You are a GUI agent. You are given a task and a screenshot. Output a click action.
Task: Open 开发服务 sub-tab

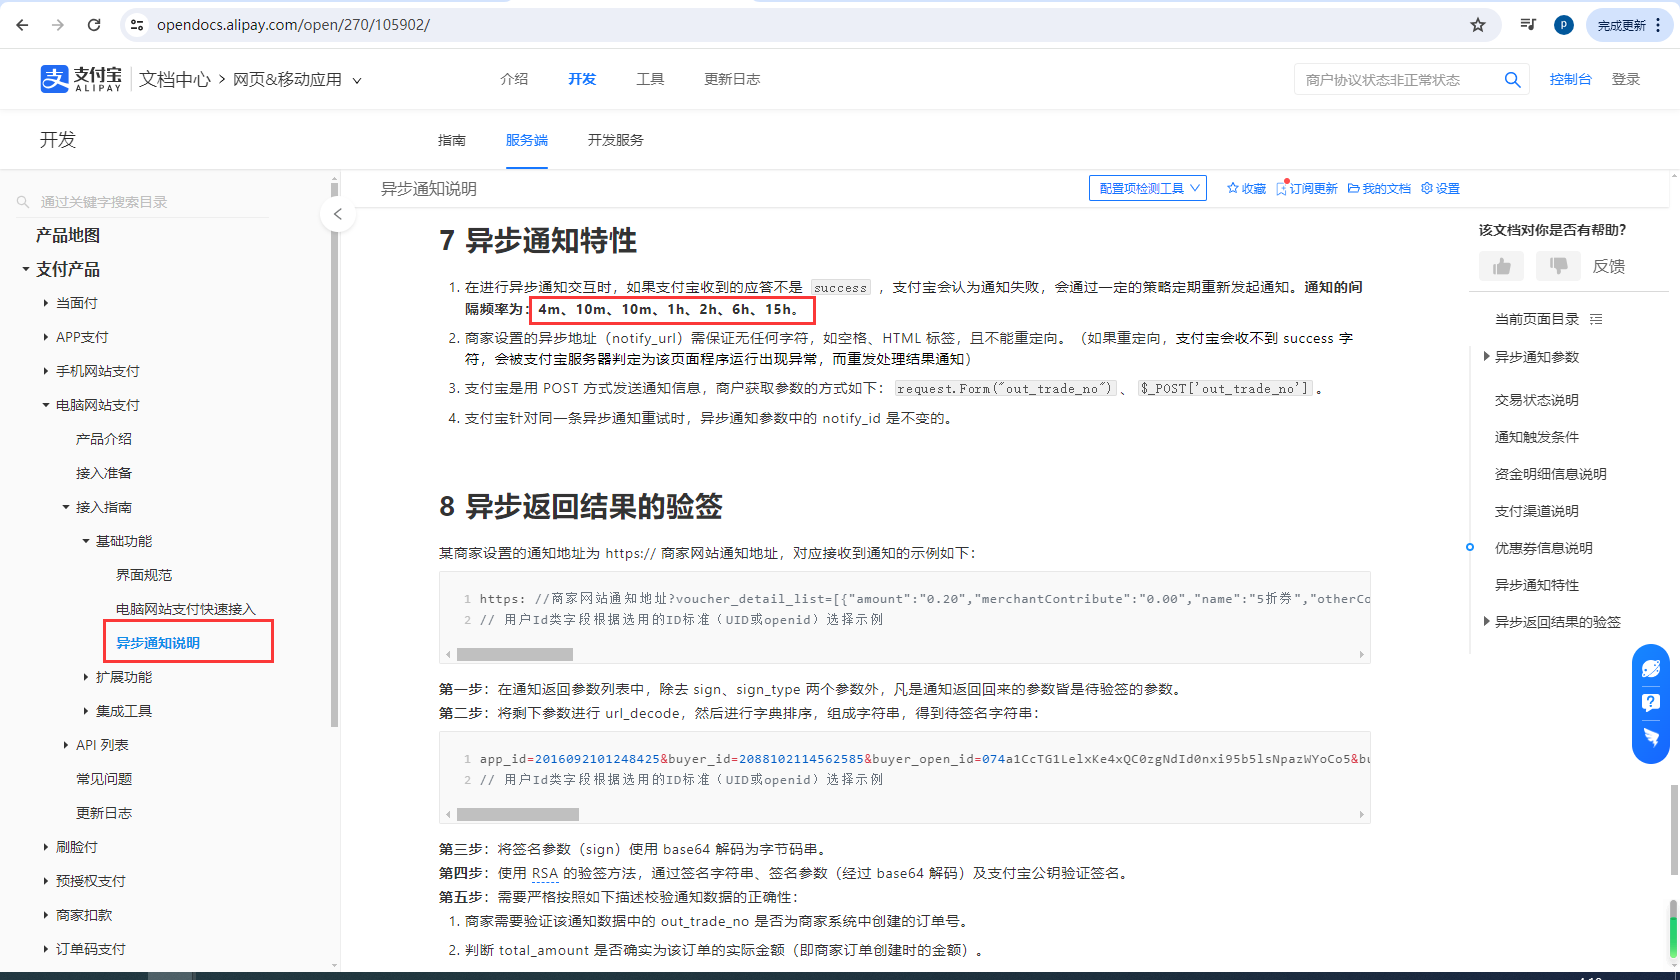pyautogui.click(x=616, y=140)
